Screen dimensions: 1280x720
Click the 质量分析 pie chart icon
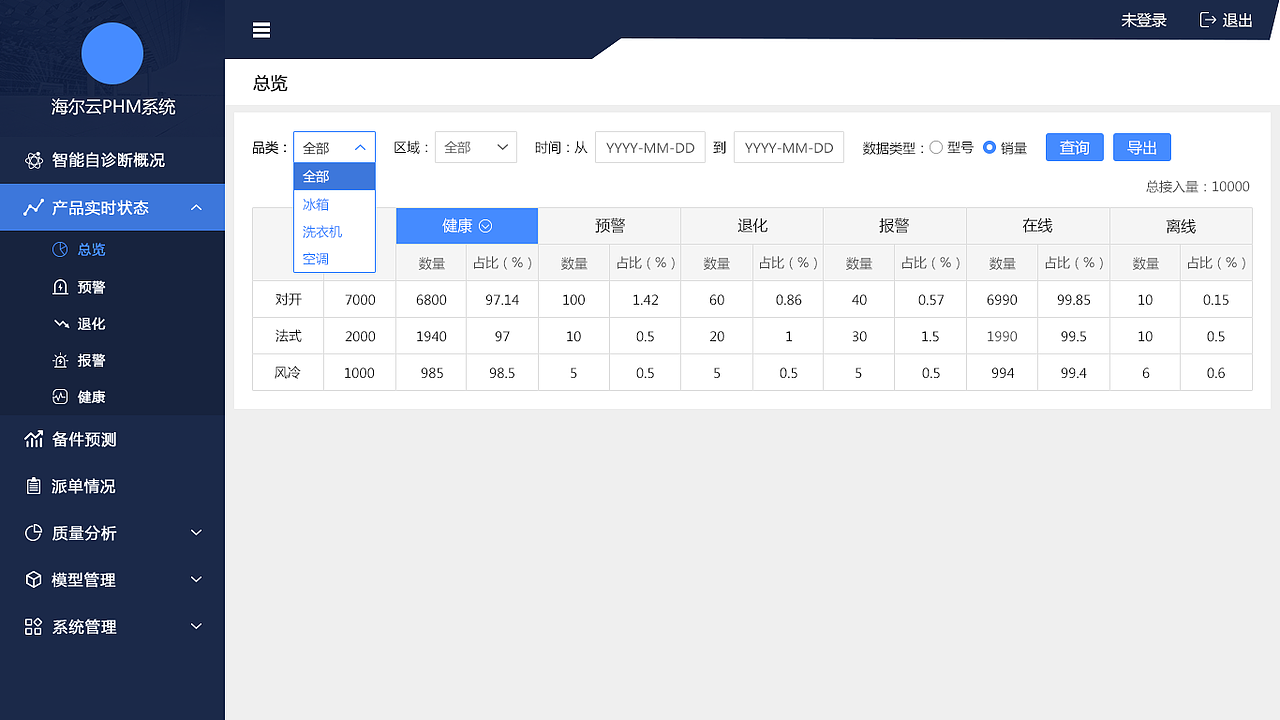[x=34, y=533]
